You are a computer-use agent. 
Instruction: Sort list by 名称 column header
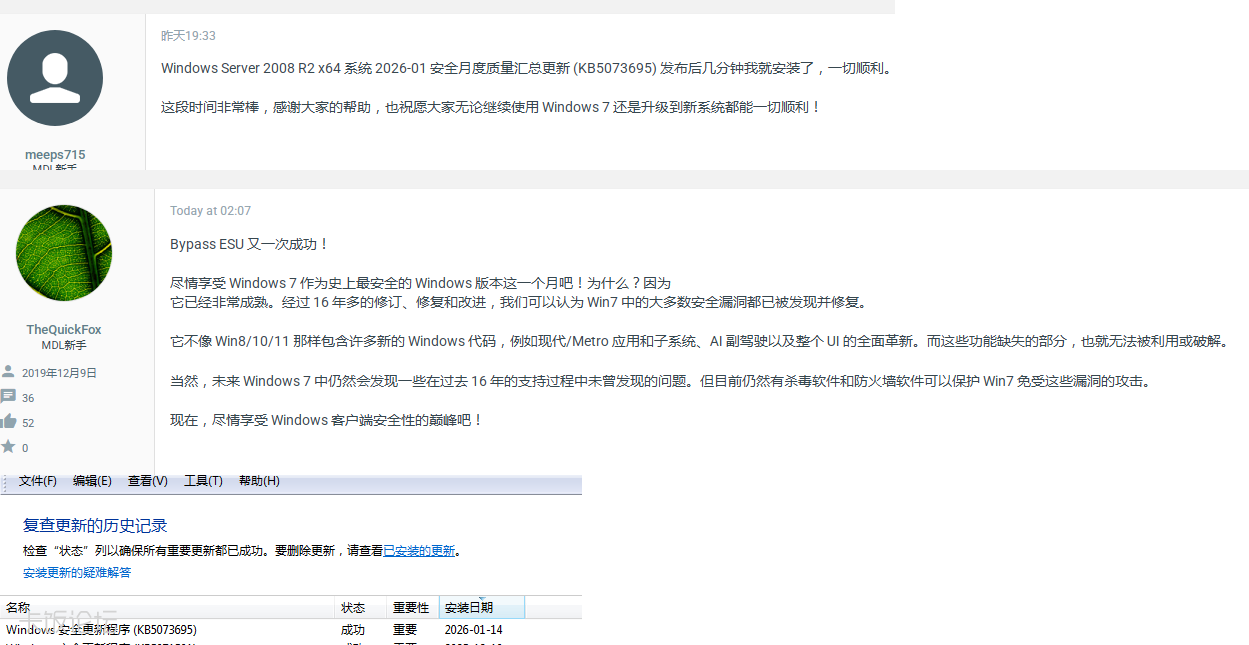(x=18, y=608)
